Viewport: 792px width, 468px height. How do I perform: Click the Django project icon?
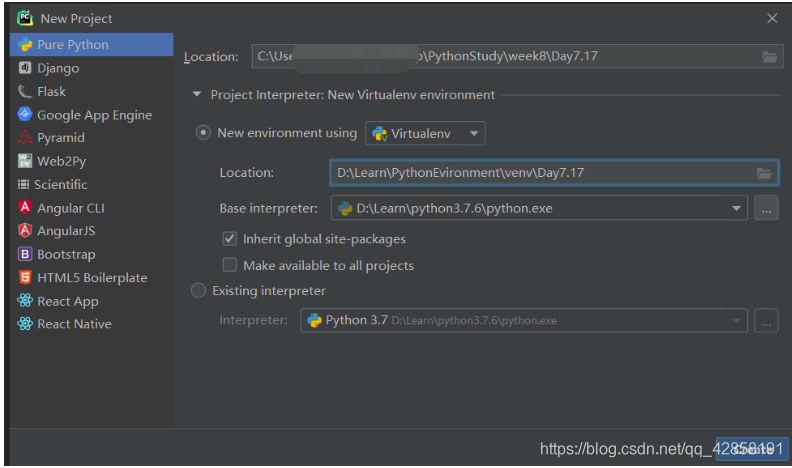(x=25, y=68)
